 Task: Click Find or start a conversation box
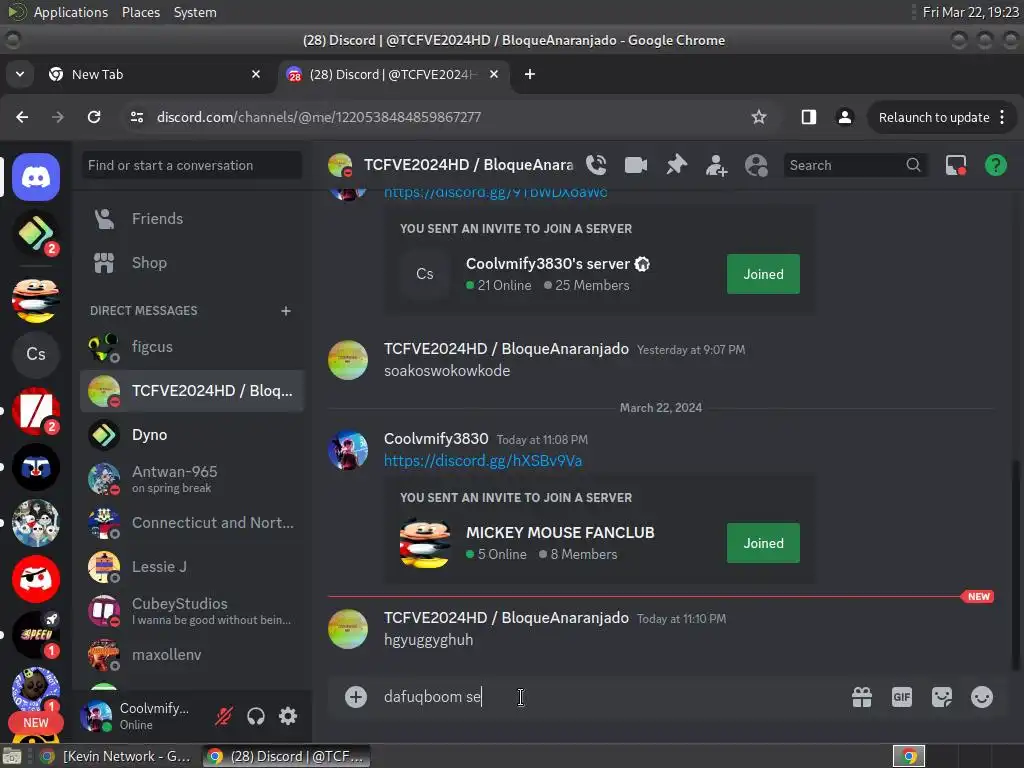point(192,165)
